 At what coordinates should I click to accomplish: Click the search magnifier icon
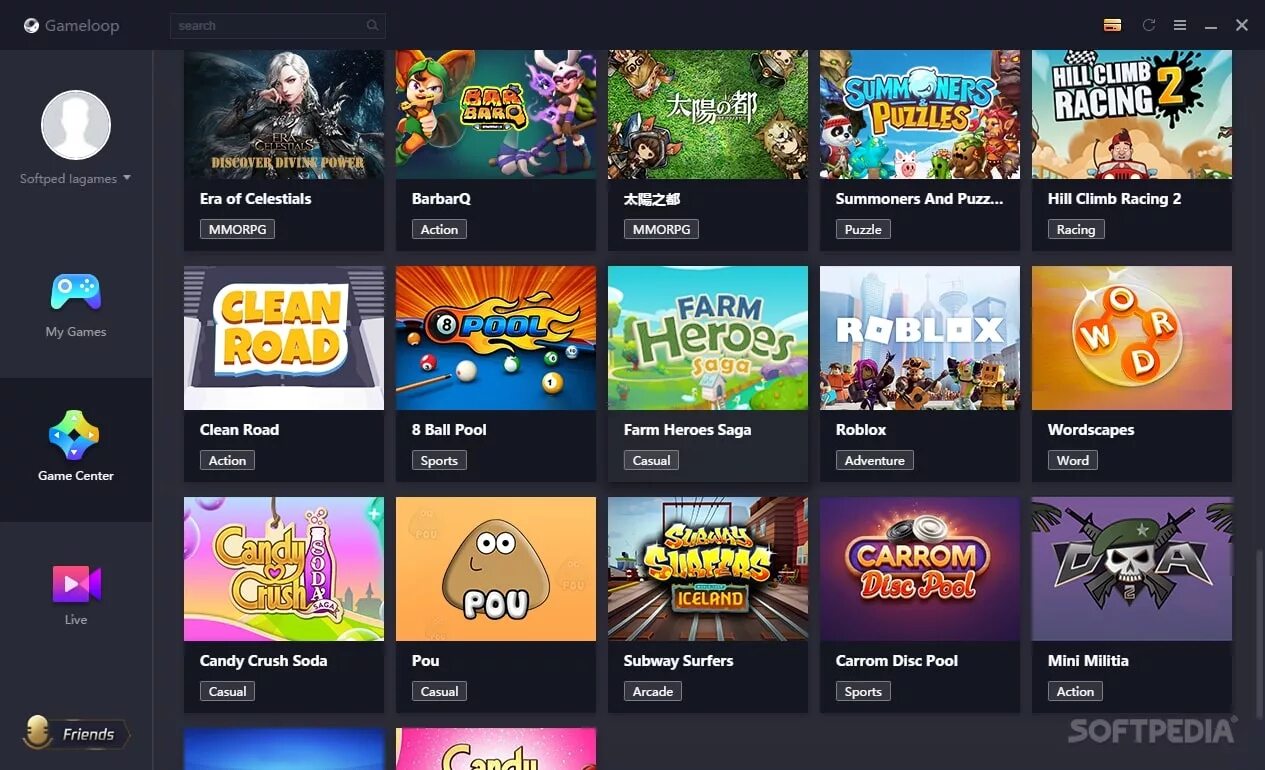point(373,26)
